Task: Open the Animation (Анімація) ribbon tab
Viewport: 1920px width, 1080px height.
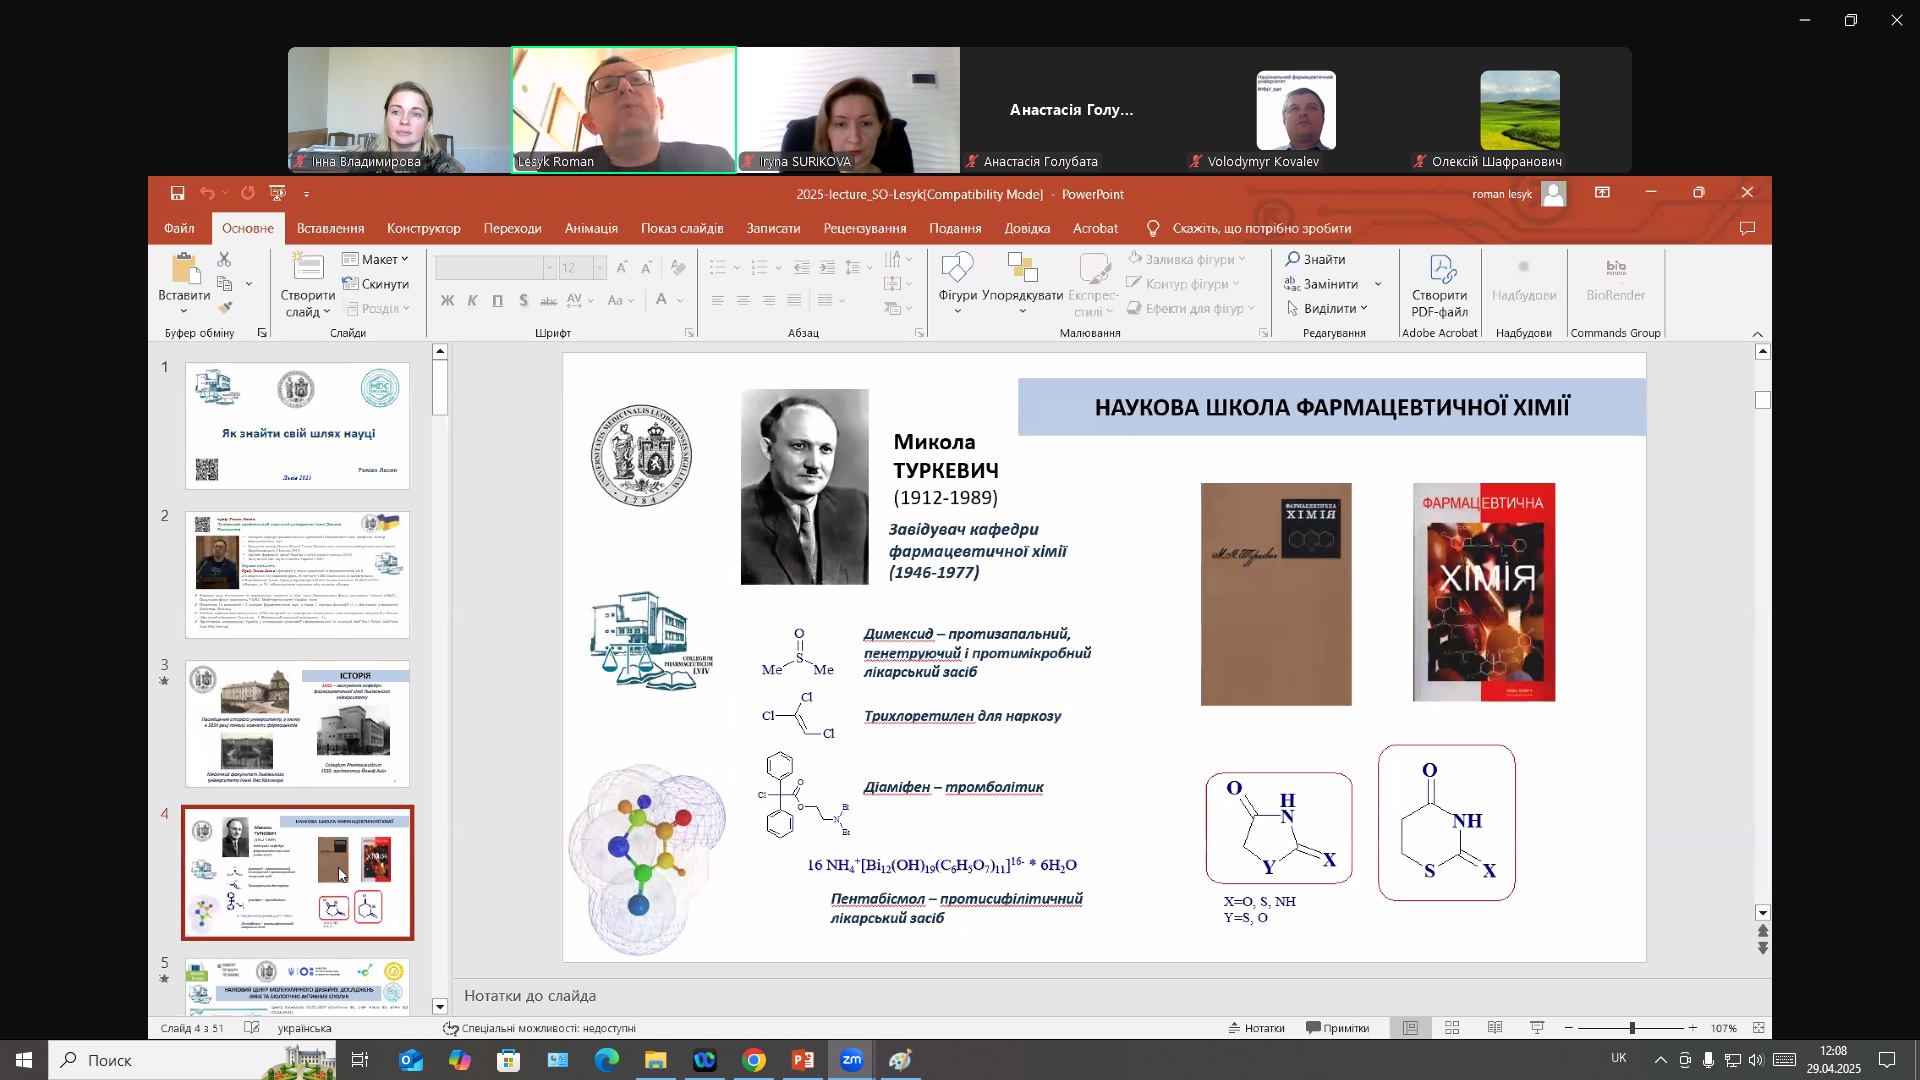Action: pyautogui.click(x=591, y=228)
